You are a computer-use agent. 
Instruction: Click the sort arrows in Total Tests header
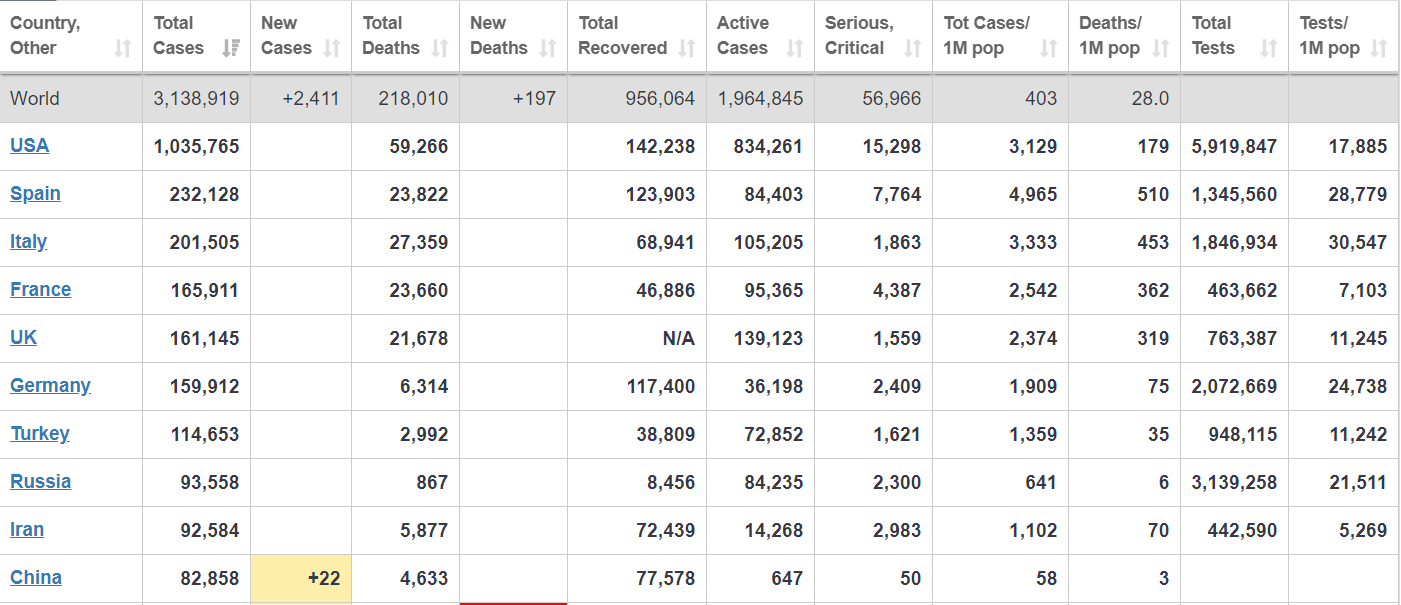pos(1269,48)
